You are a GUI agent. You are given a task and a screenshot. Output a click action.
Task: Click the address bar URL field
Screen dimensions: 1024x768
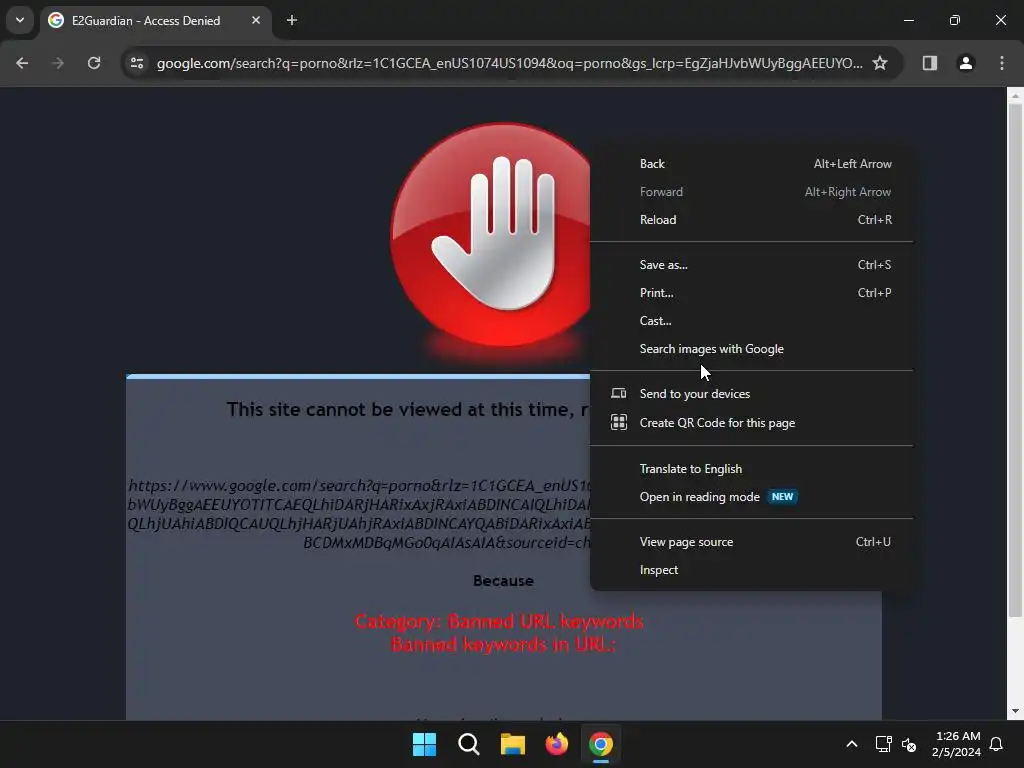pos(509,63)
